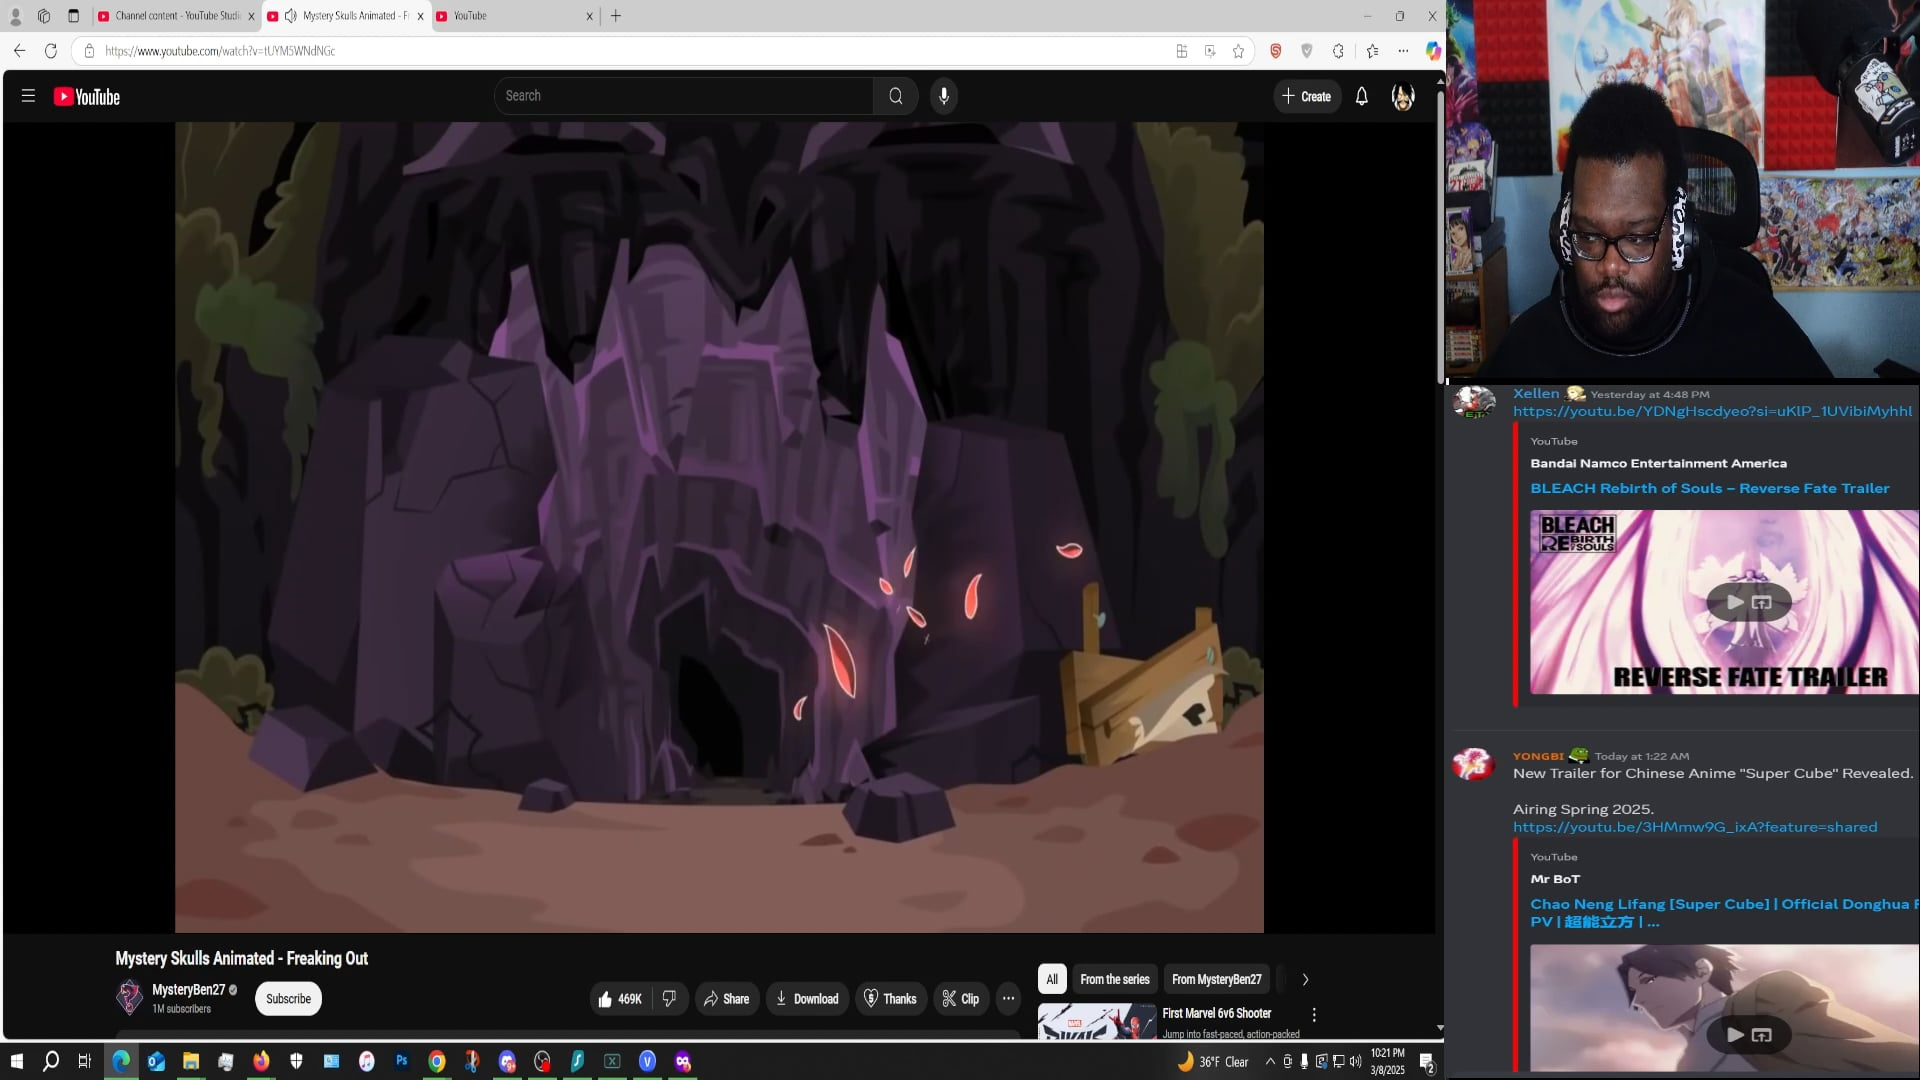This screenshot has width=1920, height=1080.
Task: Show more filter chips with the right arrow
Action: pos(1305,980)
